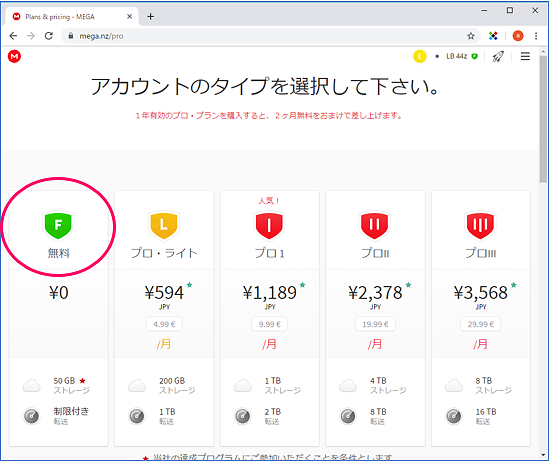This screenshot has height=461, width=549.
Task: Select the green F free plan shield
Action: point(58,225)
